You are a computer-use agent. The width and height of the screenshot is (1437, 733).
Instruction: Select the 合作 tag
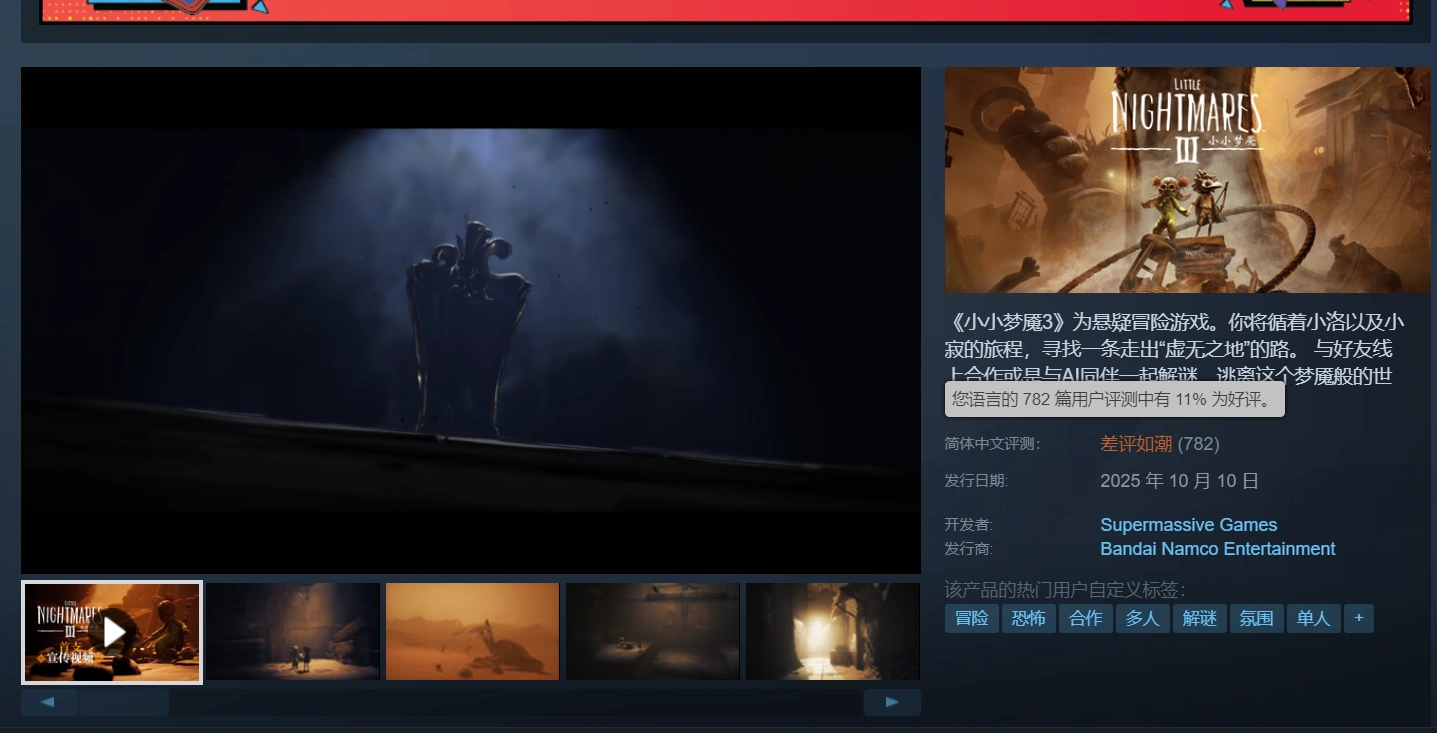tap(1085, 619)
